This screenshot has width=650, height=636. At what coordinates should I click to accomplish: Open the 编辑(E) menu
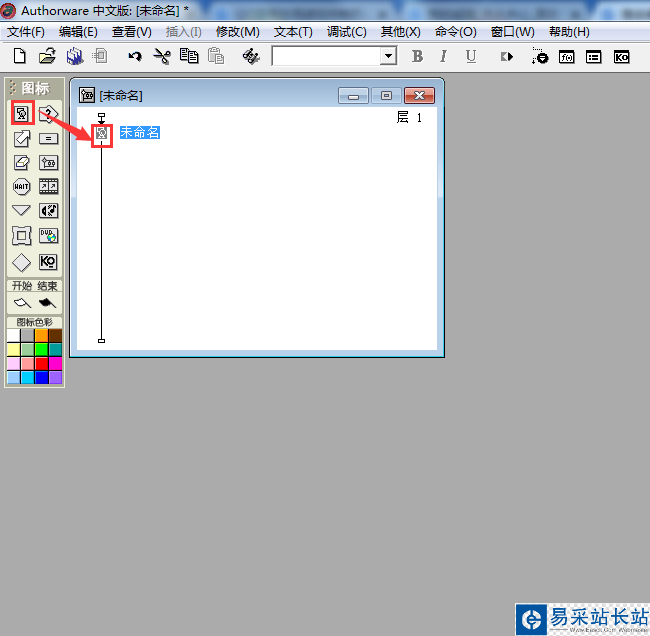(78, 32)
